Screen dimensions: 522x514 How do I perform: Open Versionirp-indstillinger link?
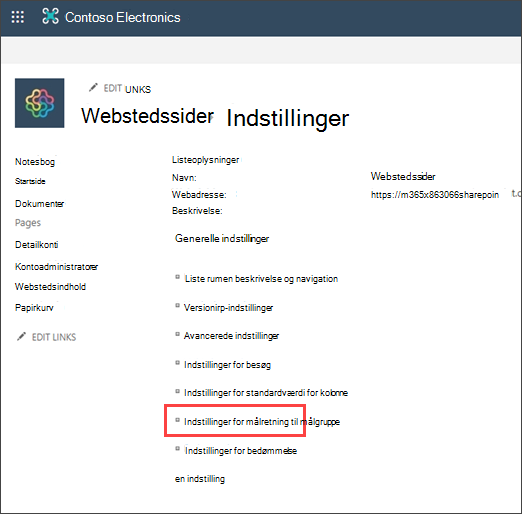(228, 308)
